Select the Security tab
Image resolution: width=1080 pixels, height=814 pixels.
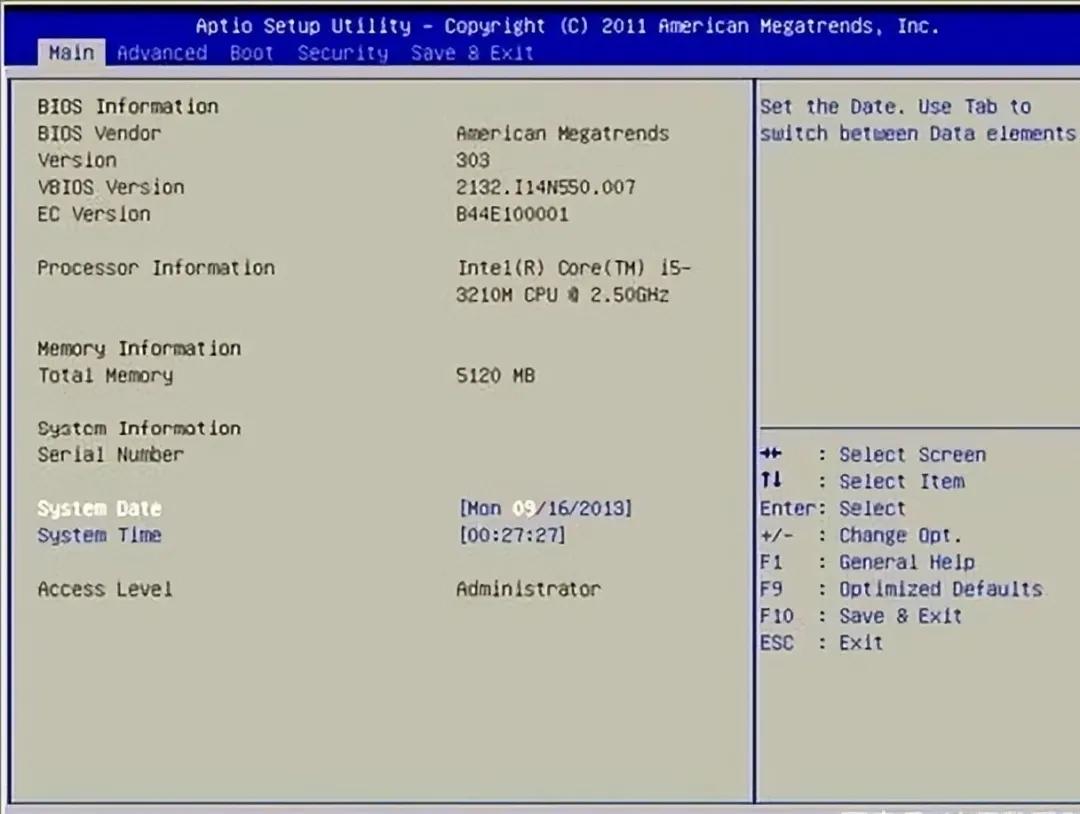coord(342,53)
